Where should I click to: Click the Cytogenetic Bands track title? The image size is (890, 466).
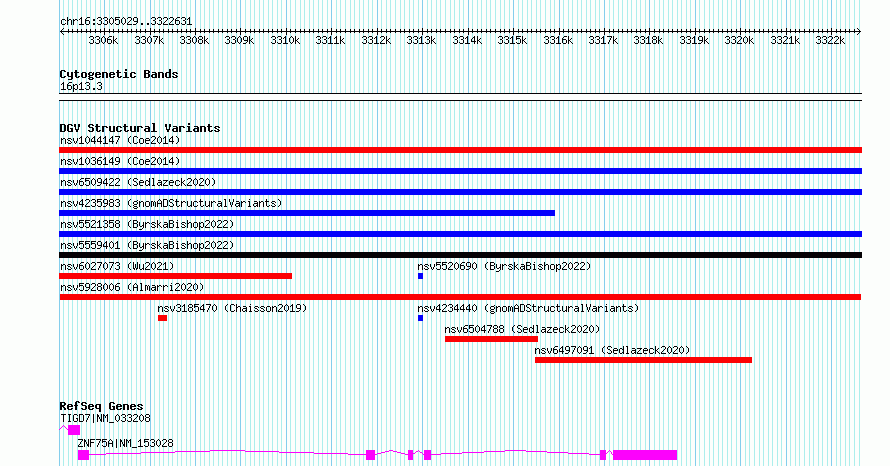click(x=119, y=74)
